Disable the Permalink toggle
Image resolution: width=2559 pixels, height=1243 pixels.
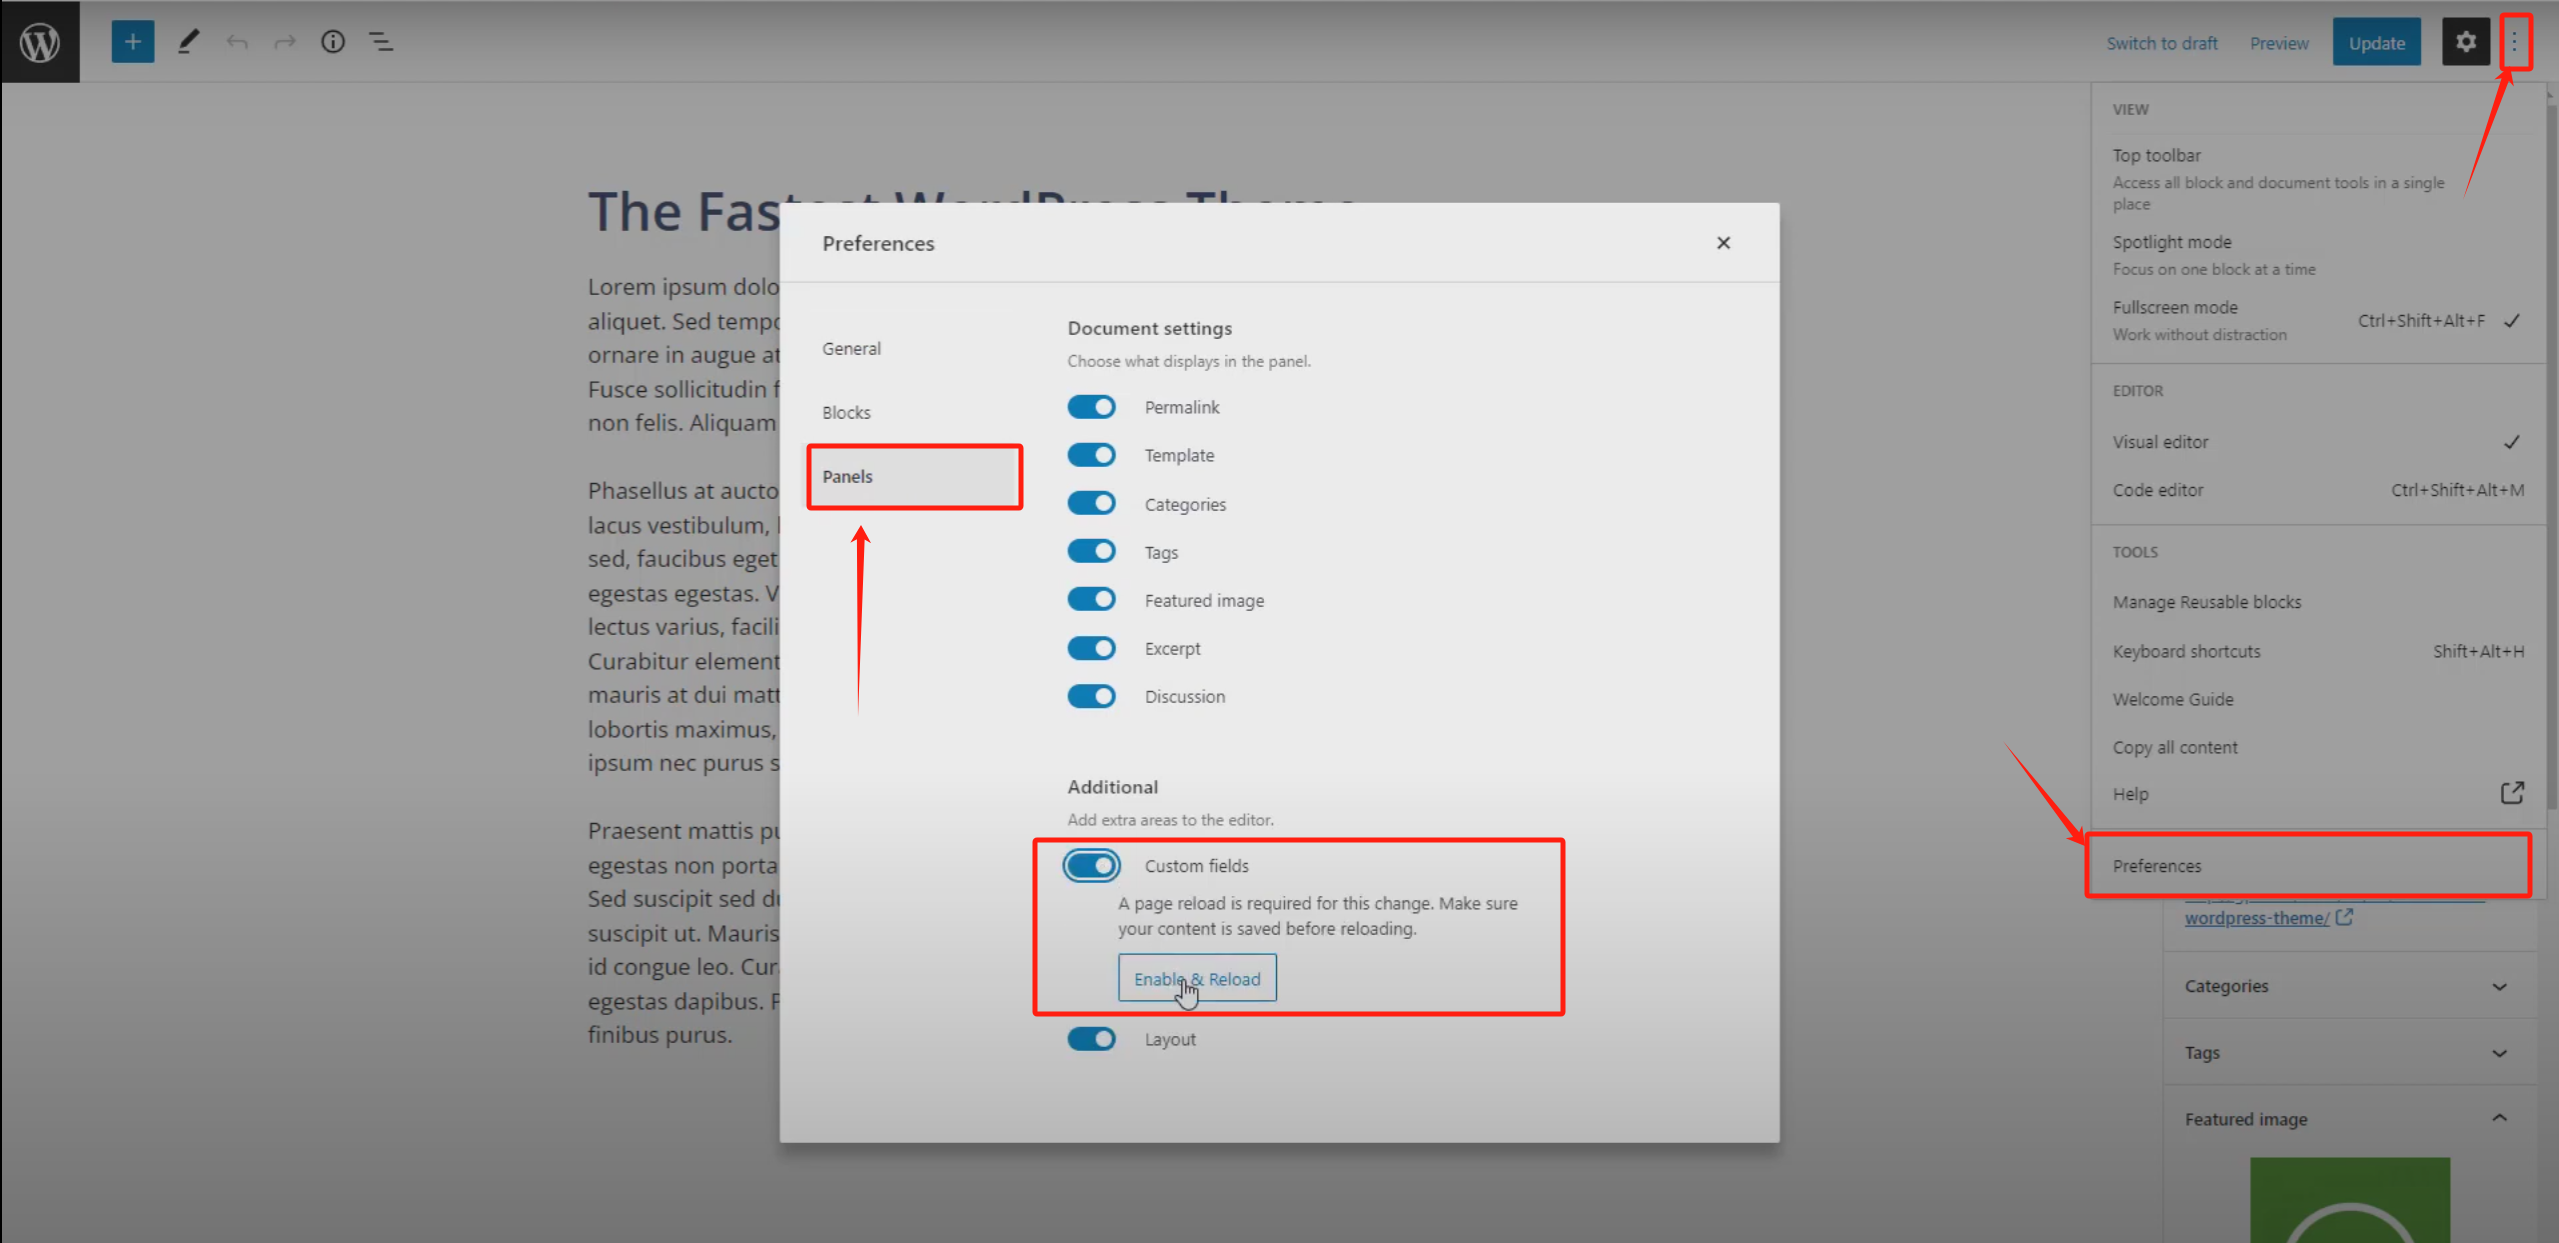click(x=1091, y=406)
